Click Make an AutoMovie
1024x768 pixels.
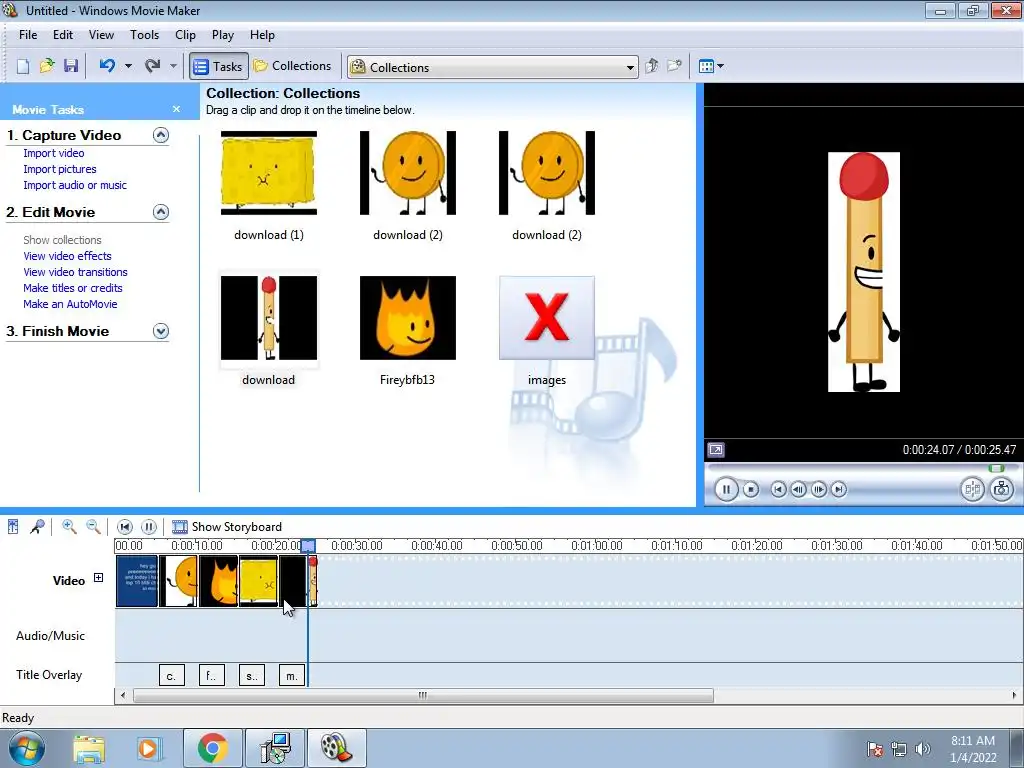pos(71,304)
